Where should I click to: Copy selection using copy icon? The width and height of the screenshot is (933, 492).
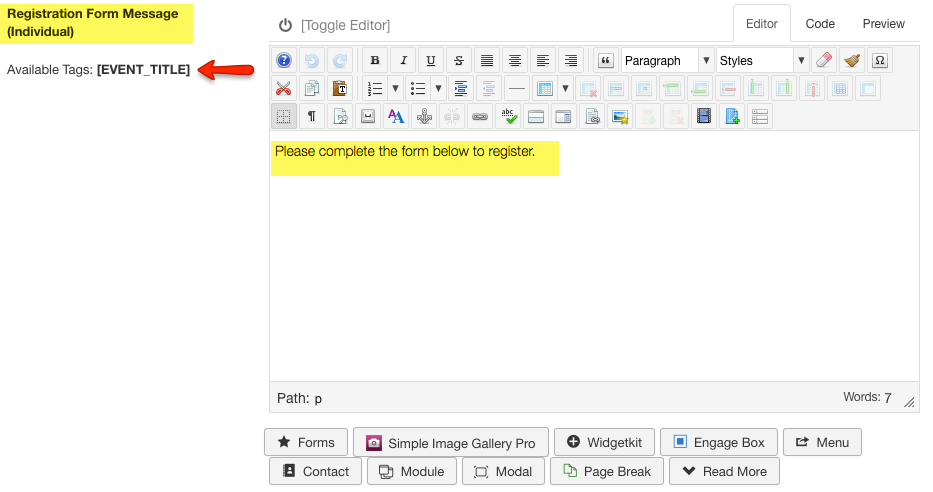tap(312, 89)
